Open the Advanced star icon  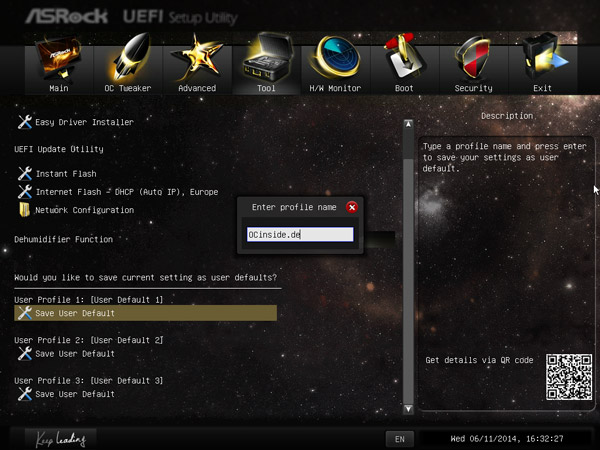pos(198,58)
